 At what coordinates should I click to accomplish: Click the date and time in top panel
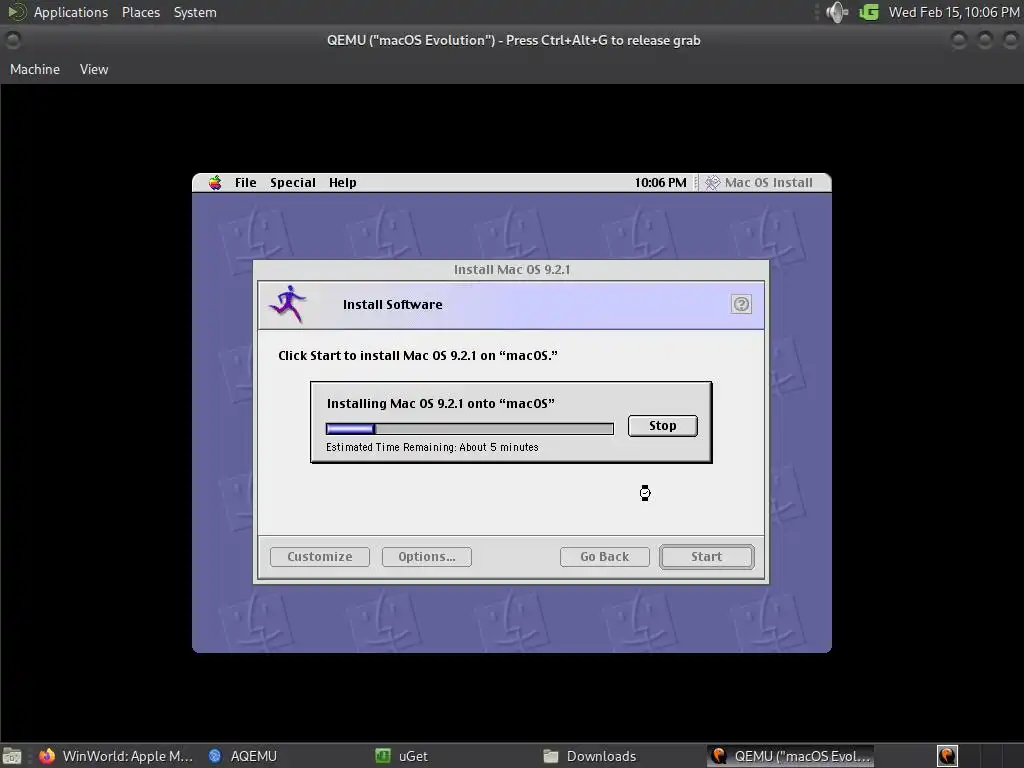(953, 12)
